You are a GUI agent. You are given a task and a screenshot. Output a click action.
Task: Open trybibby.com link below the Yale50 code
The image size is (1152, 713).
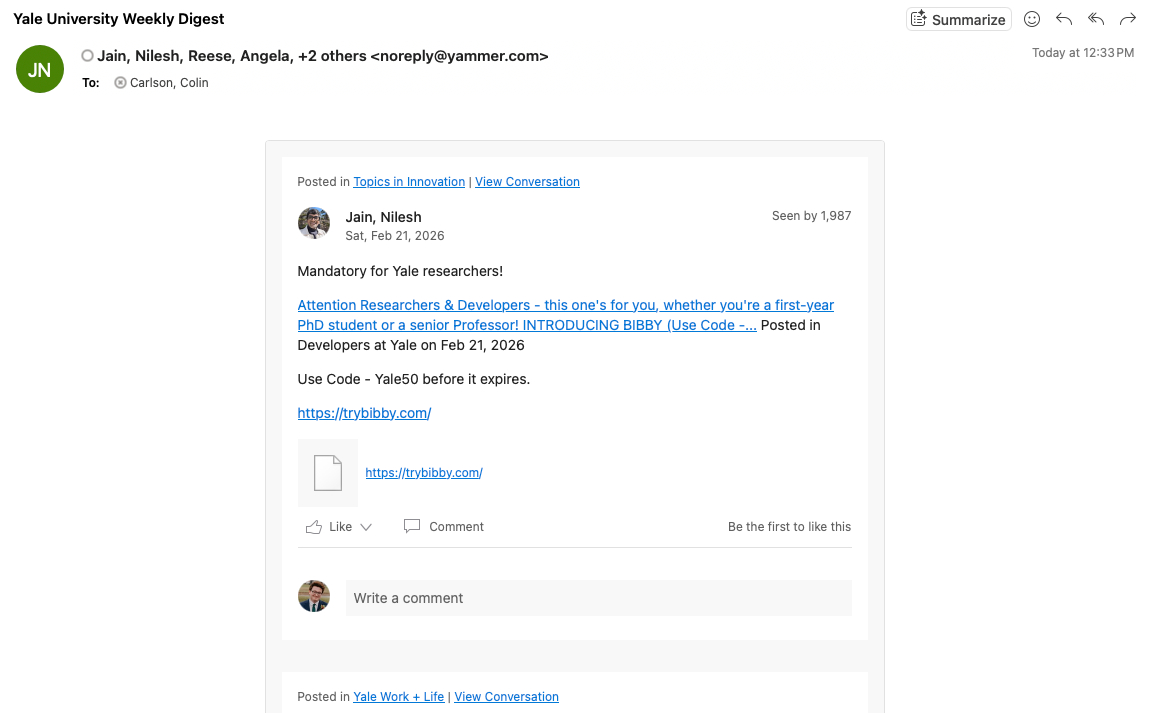(364, 413)
